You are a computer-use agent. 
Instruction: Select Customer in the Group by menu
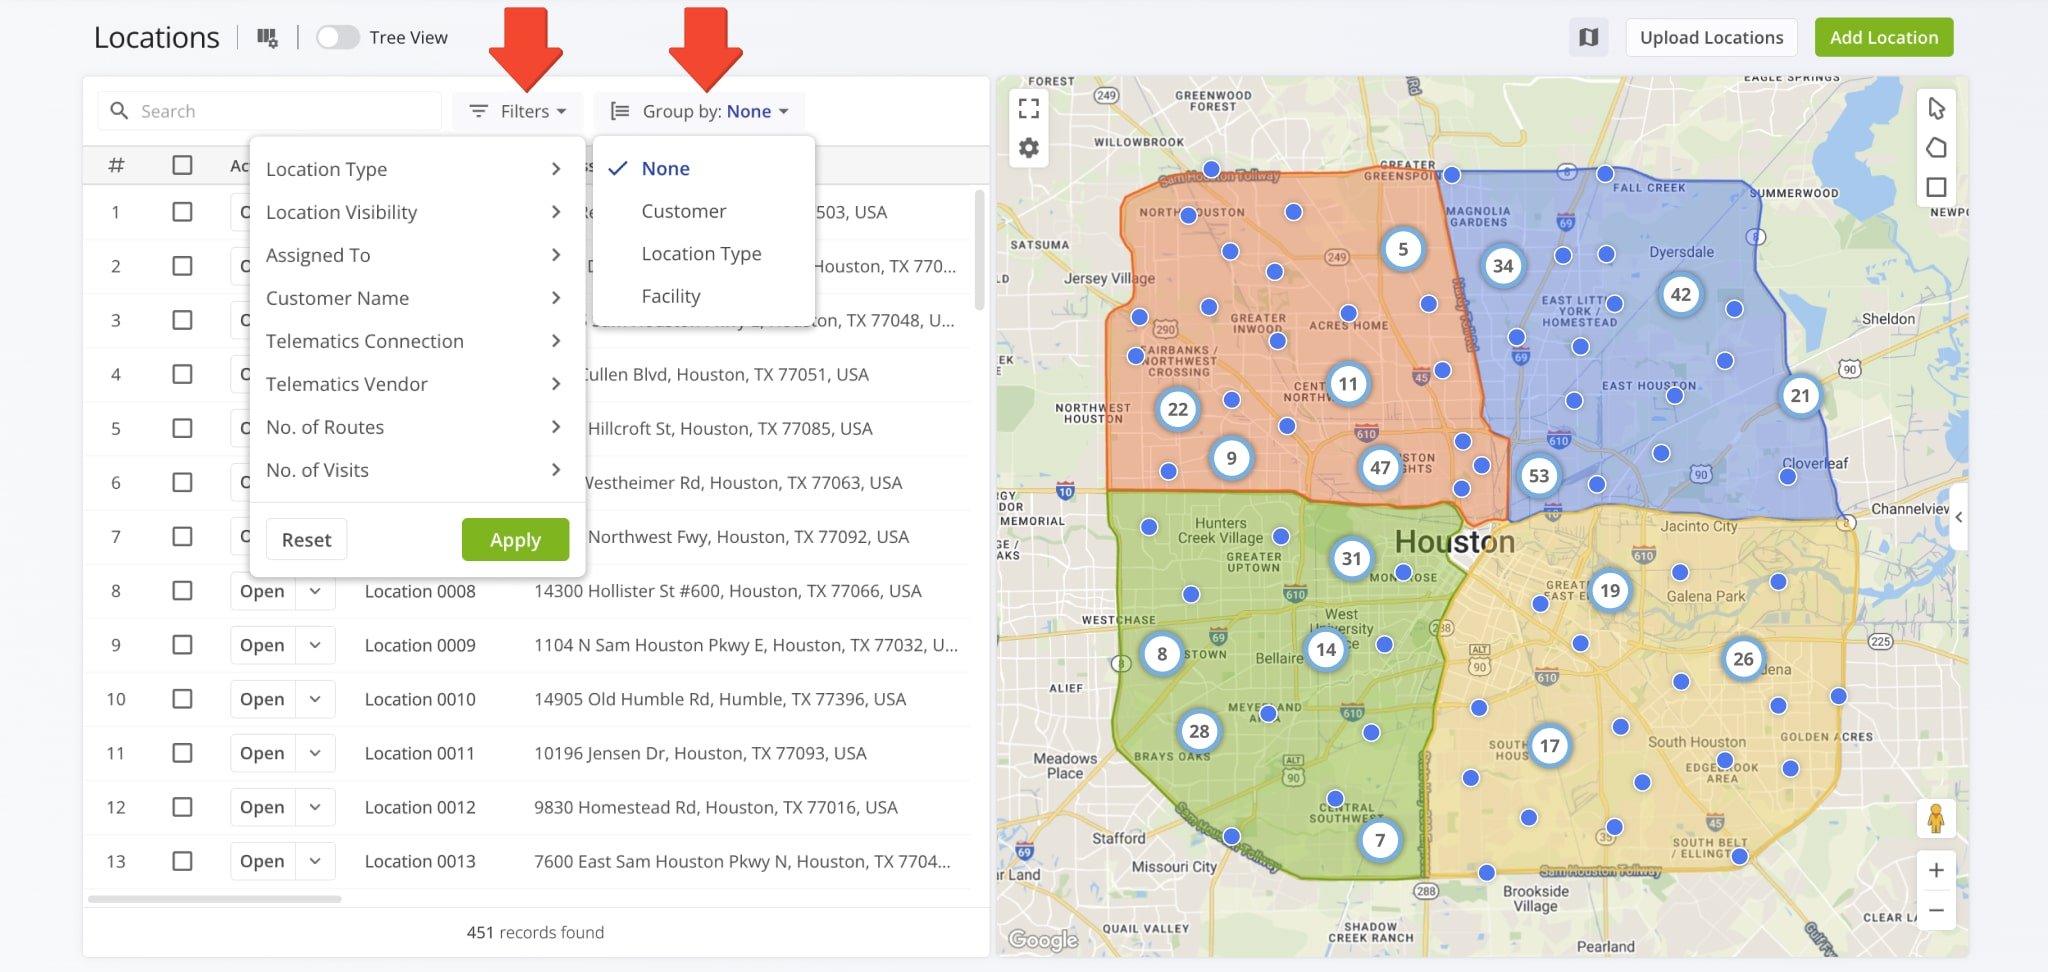coord(683,210)
